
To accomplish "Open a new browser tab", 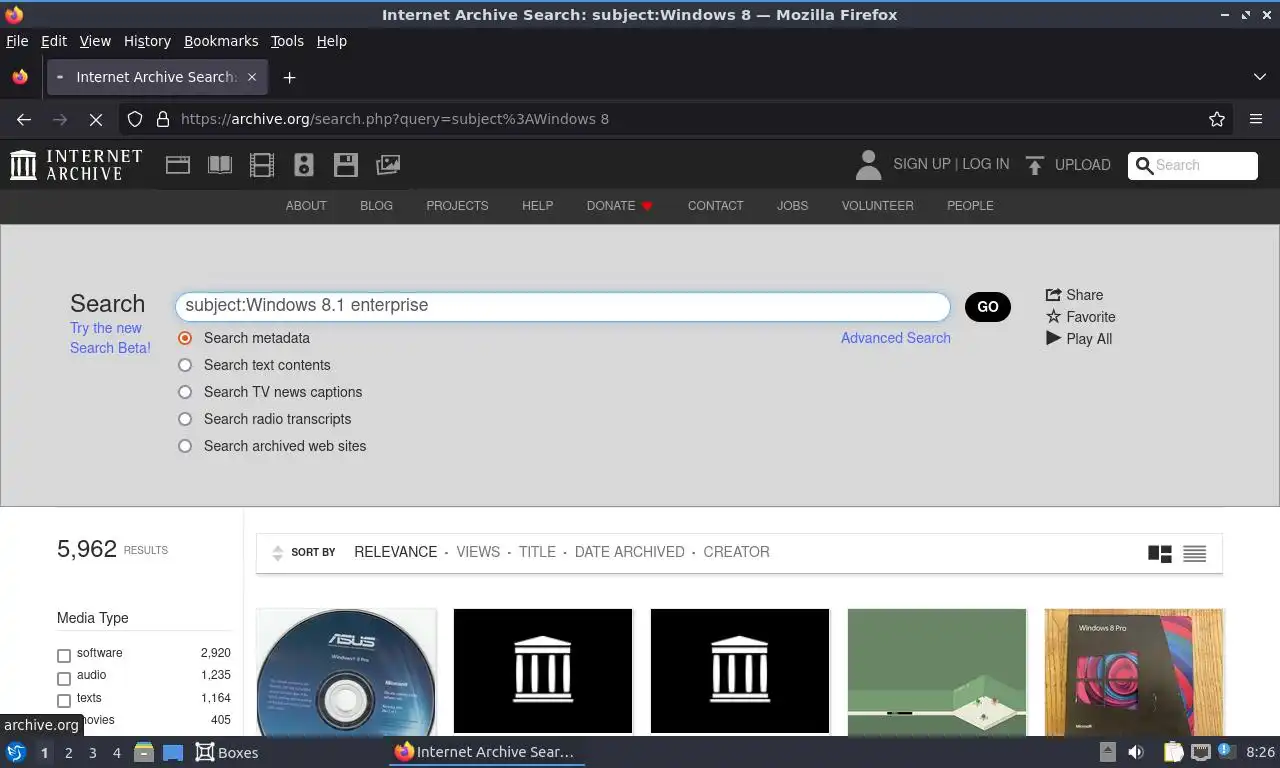I will (x=289, y=77).
